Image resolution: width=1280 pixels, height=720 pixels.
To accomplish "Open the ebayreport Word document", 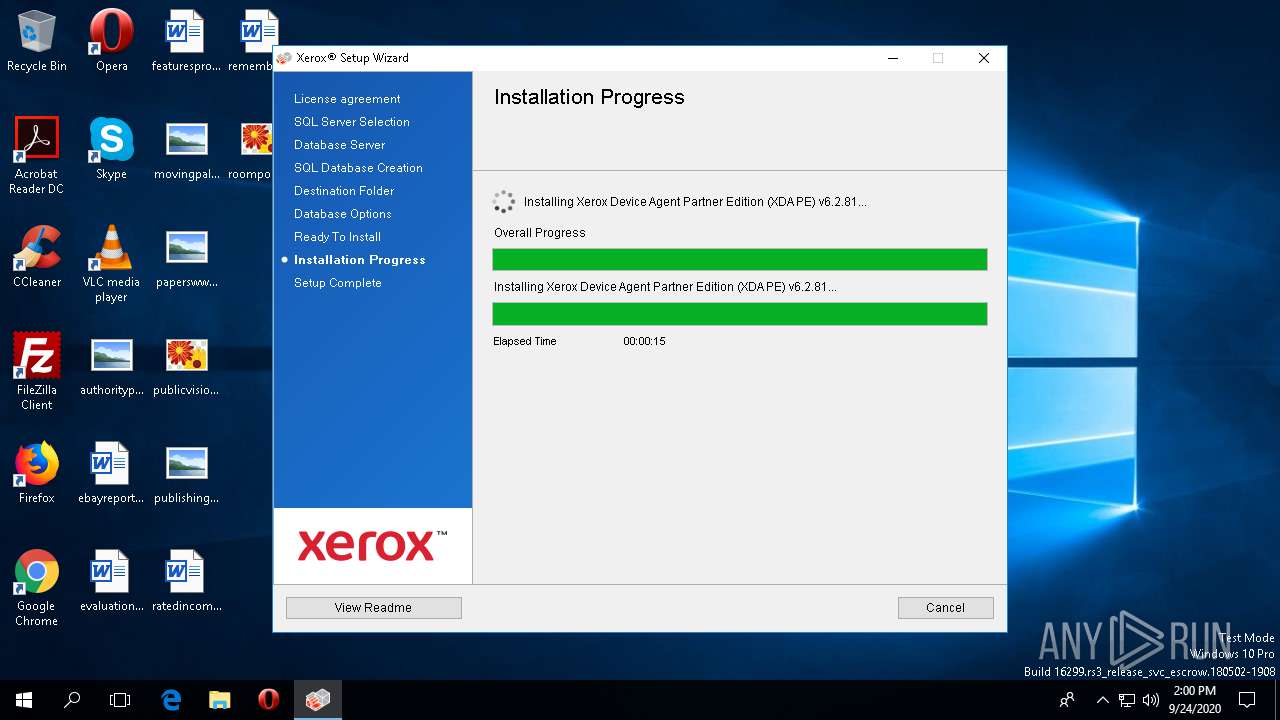I will [x=111, y=472].
